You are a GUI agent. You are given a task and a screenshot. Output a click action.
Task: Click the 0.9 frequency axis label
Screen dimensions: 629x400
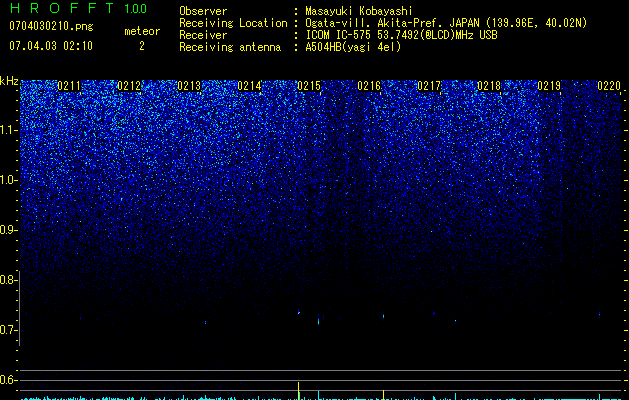pyautogui.click(x=8, y=230)
